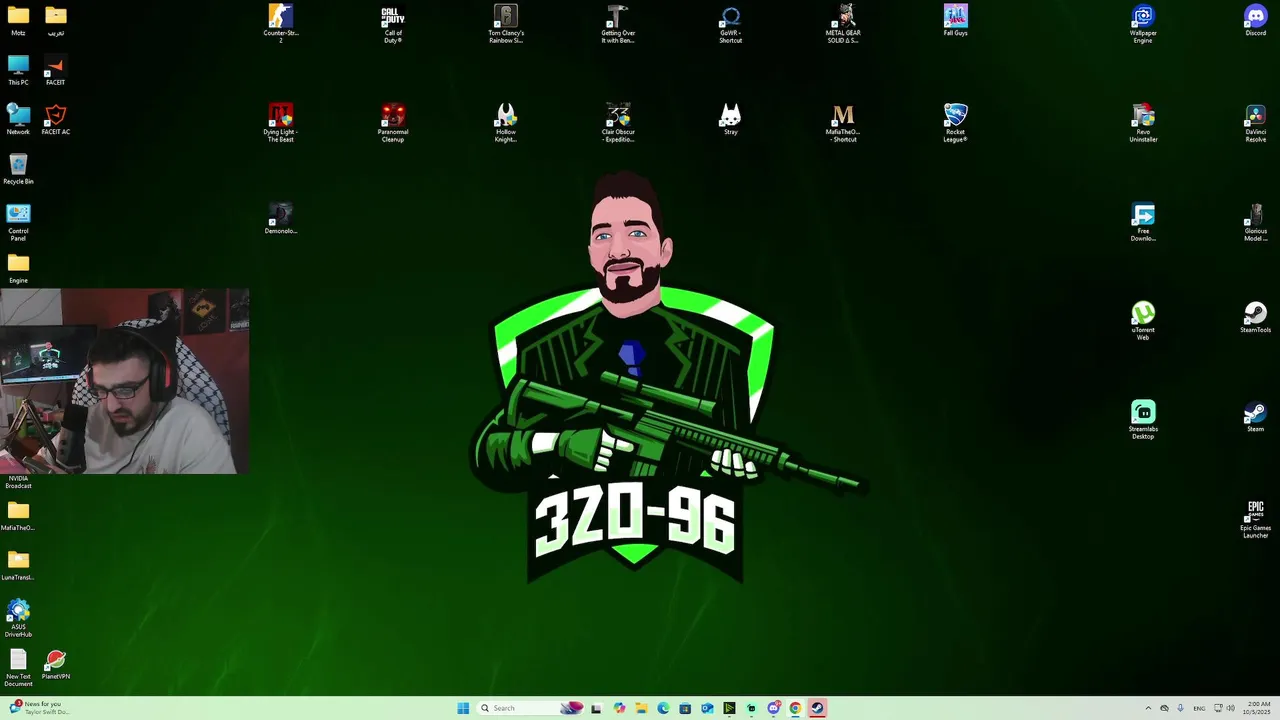
Task: Select the DaVinci Resolve desktop icon
Action: (x=1256, y=123)
